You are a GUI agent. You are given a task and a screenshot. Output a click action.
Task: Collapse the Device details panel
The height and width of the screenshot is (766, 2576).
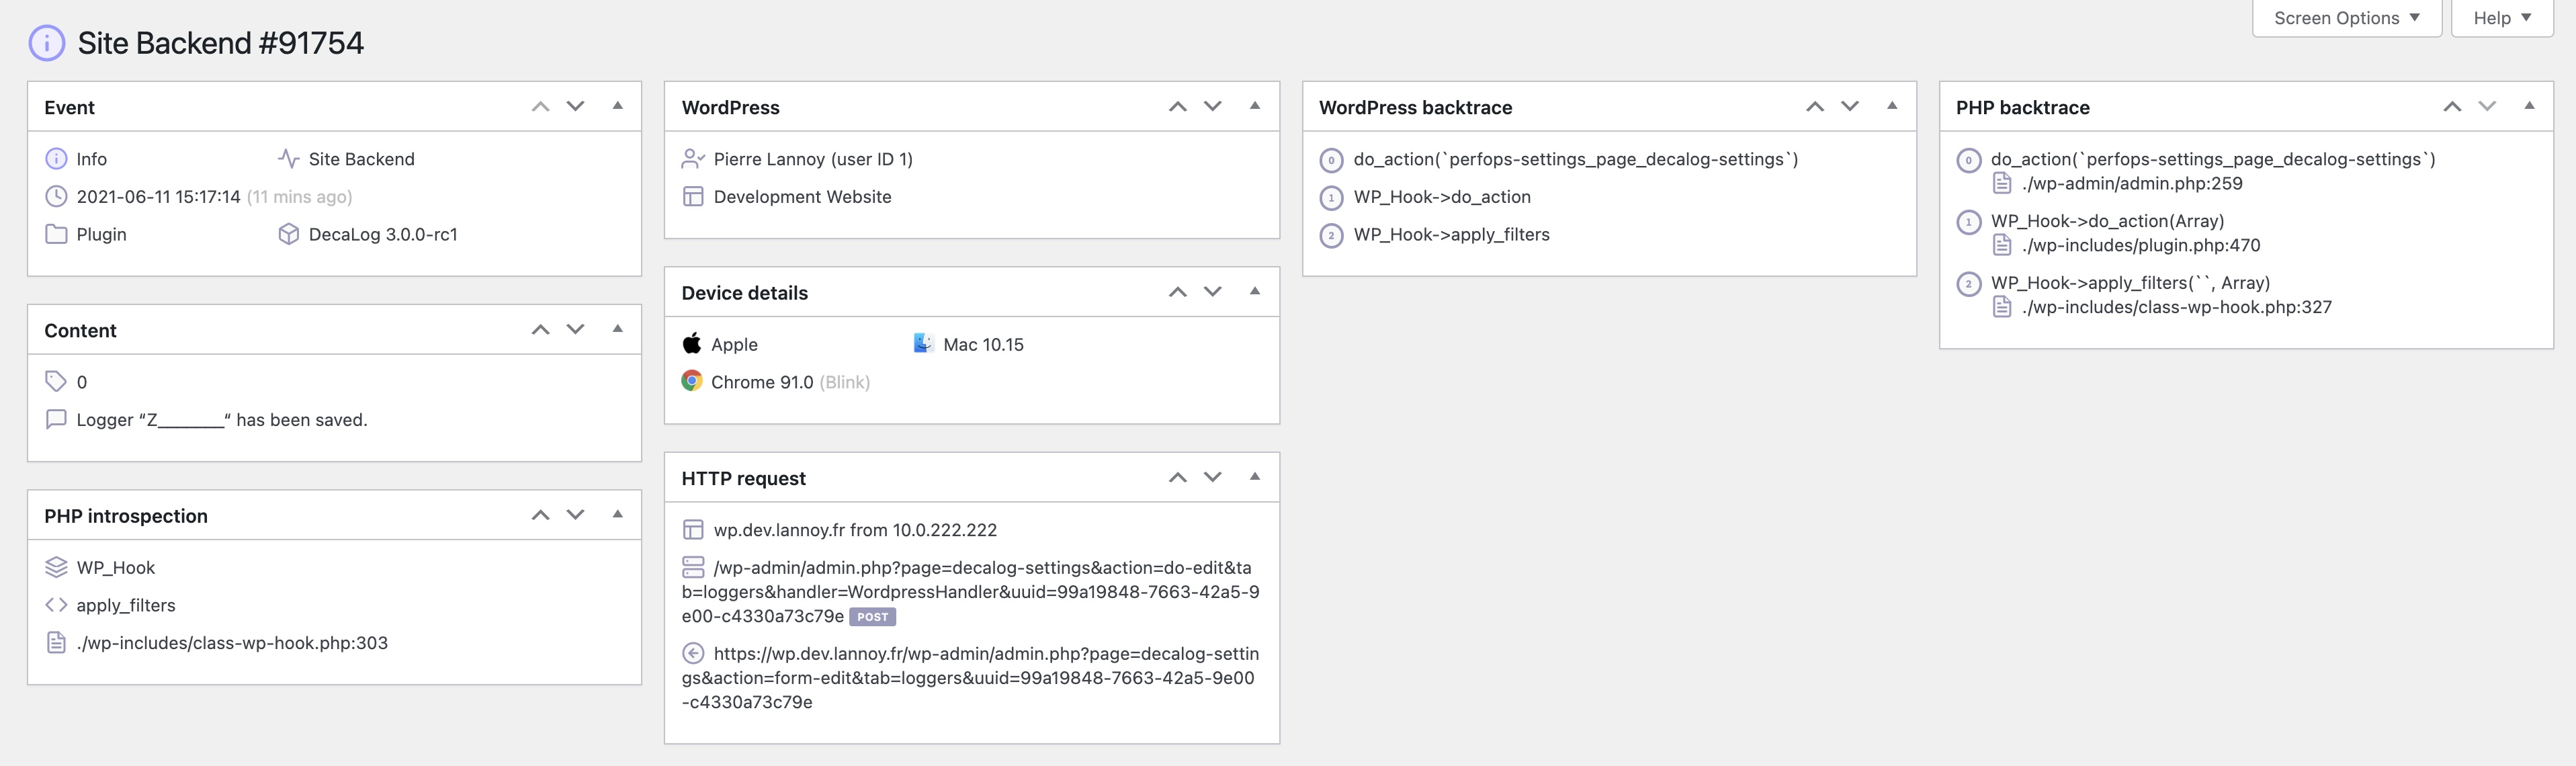tap(1254, 291)
